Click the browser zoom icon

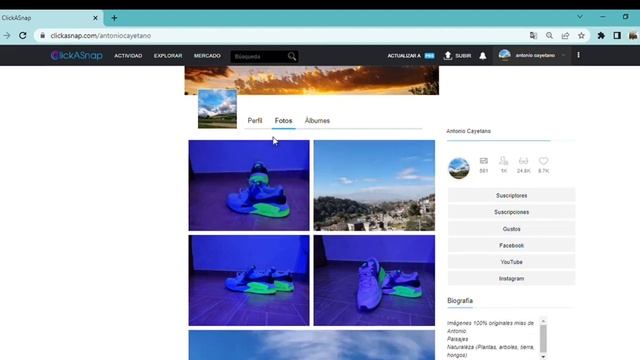click(549, 36)
